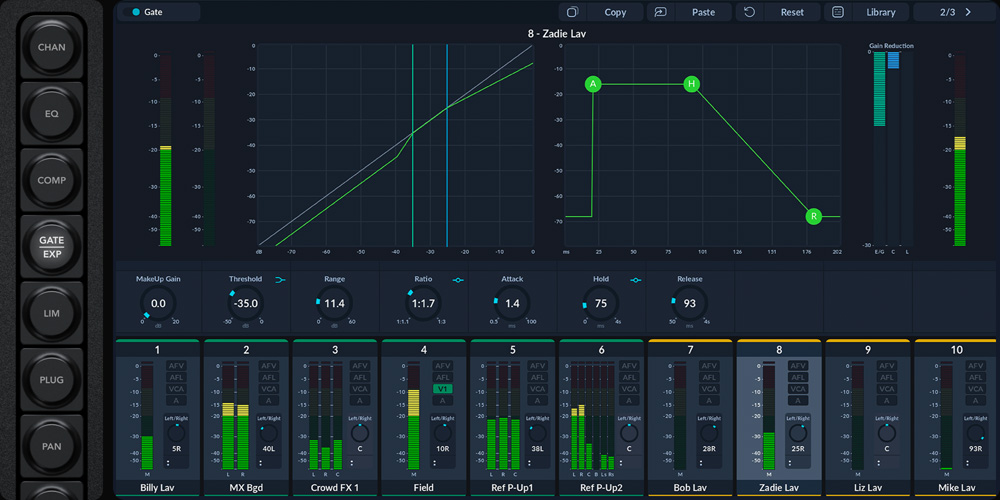Select channel 2 header tab

246,349
